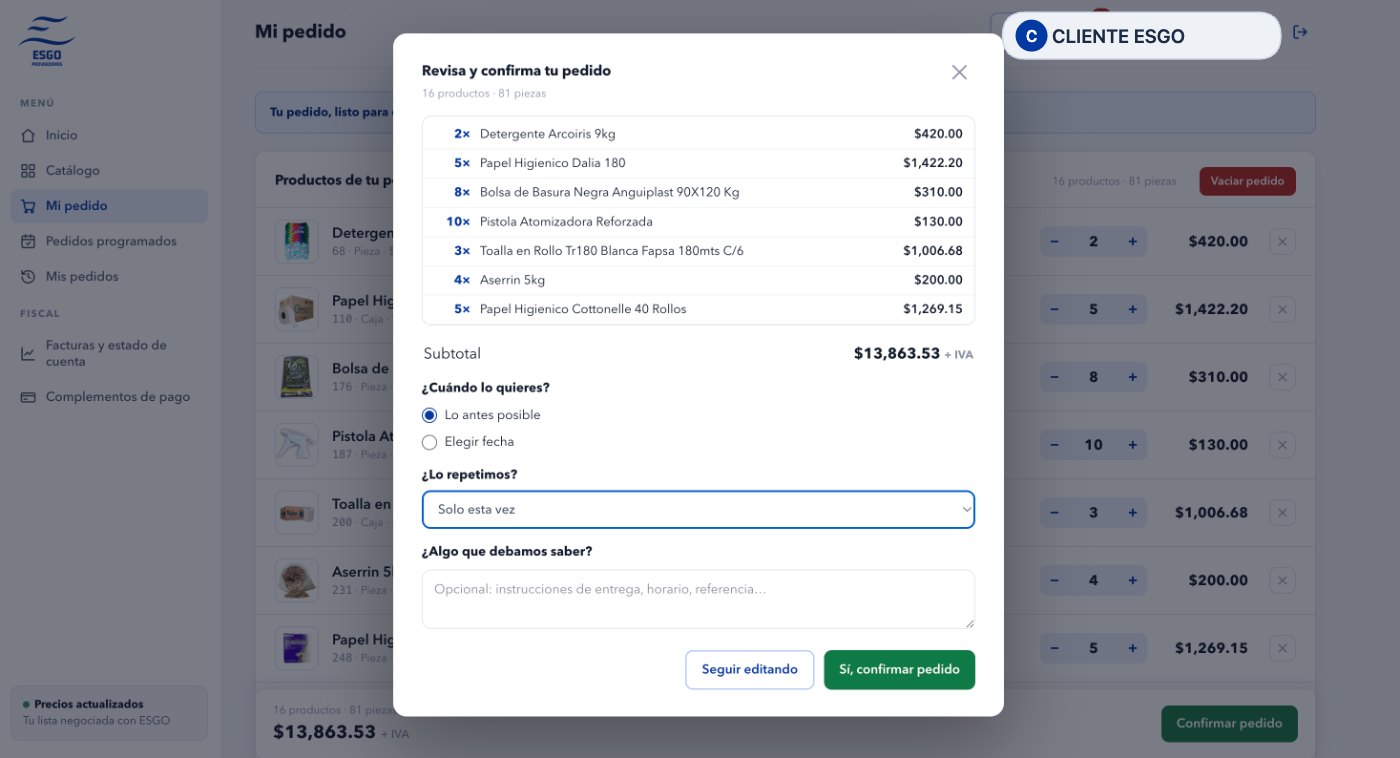Viewport: 1400px width, 758px height.
Task: Decrease quantity on the $200.00 row
Action: pyautogui.click(x=1054, y=580)
